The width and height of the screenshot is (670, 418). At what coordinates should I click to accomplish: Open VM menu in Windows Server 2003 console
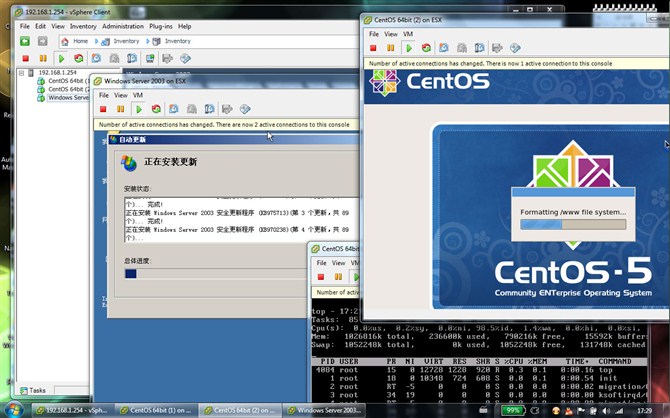[x=138, y=95]
